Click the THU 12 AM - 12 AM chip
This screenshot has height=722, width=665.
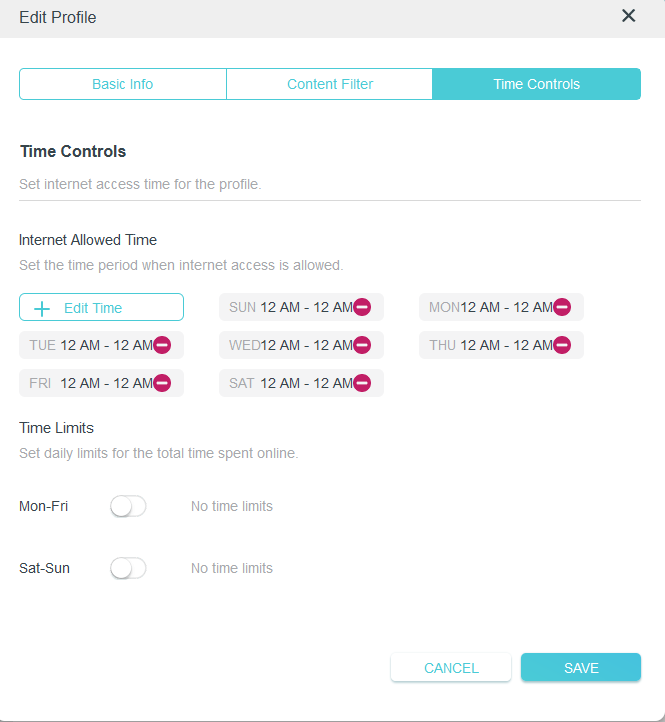[x=501, y=345]
